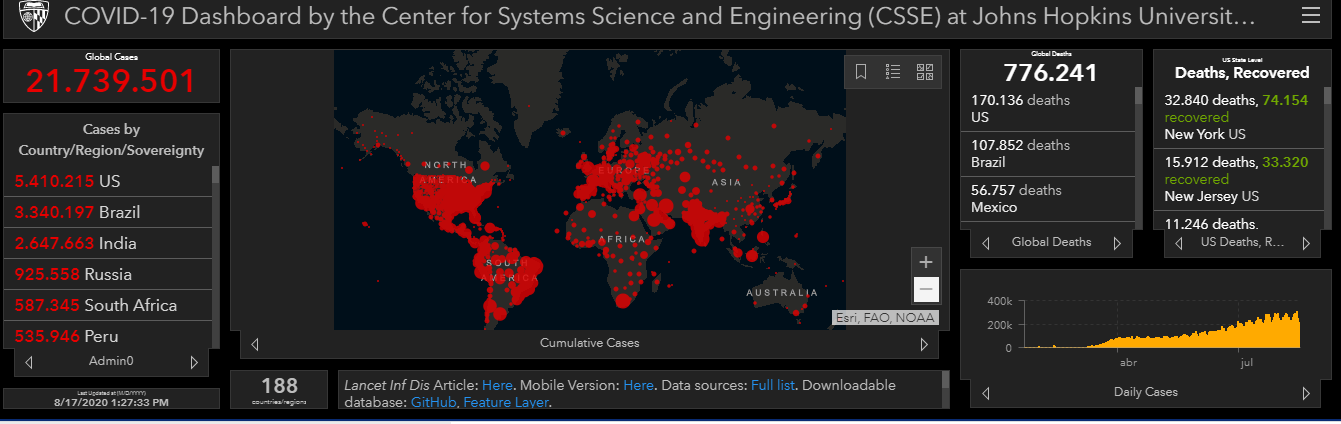Click the last updated timestamp 8/17/2020
The image size is (1341, 424).
pos(111,402)
